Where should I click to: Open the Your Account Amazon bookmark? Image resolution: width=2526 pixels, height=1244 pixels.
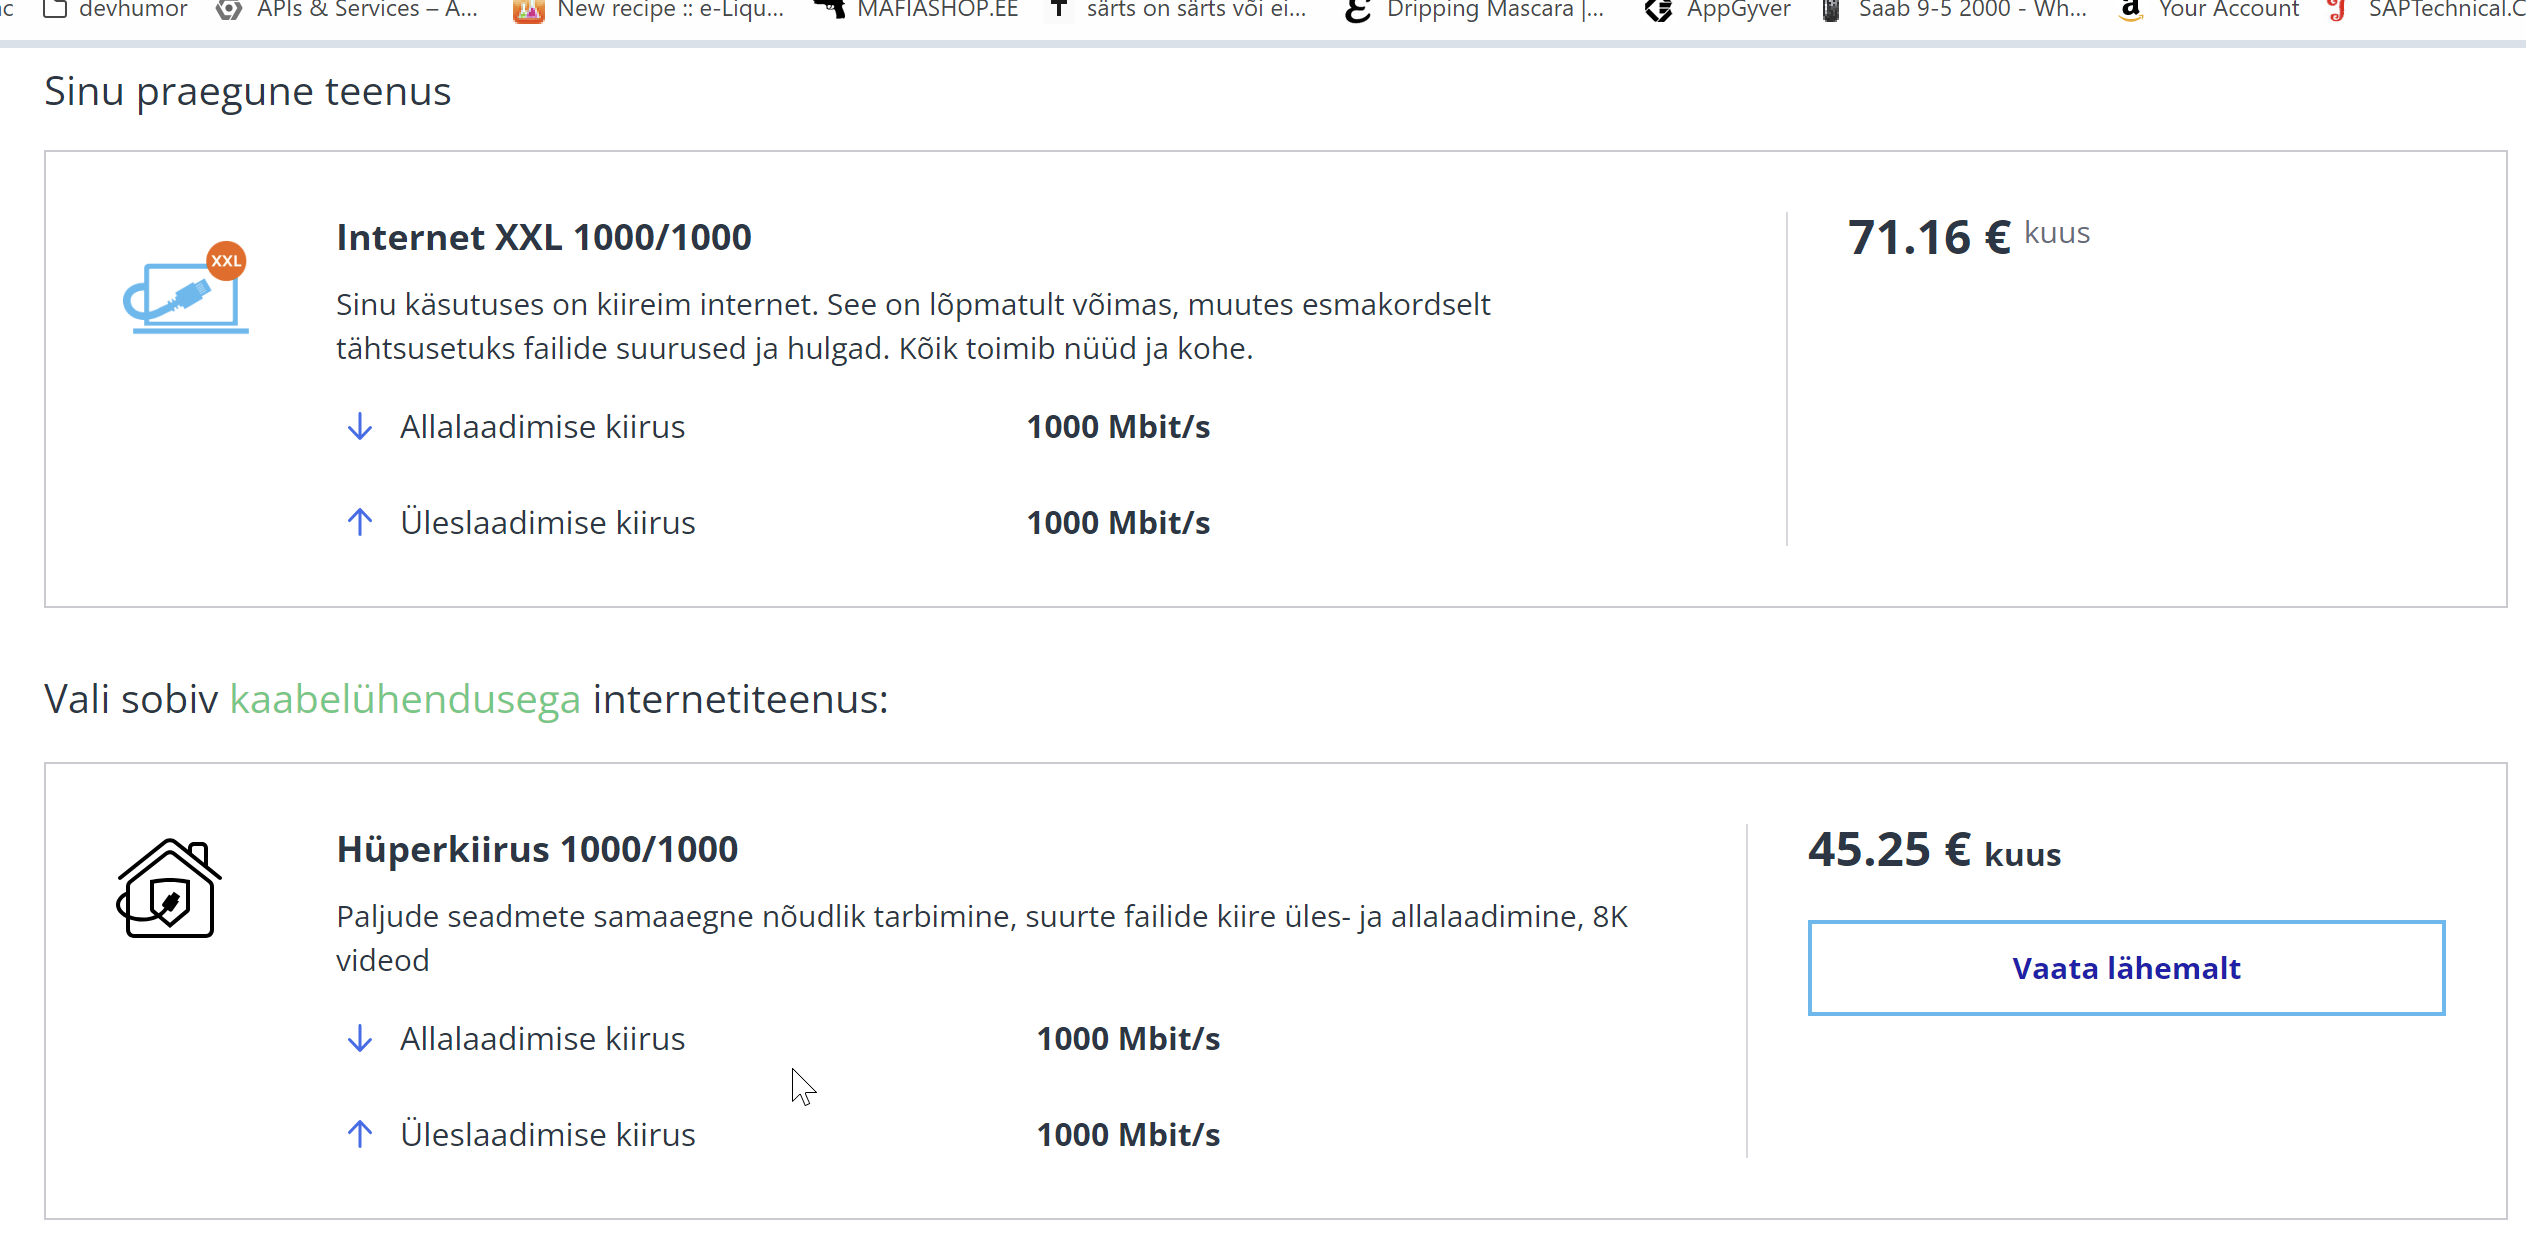[2209, 10]
